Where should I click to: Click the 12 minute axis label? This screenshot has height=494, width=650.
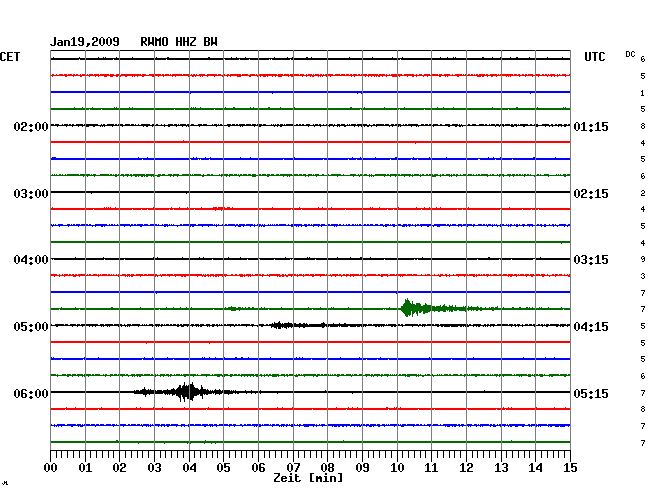point(466,468)
